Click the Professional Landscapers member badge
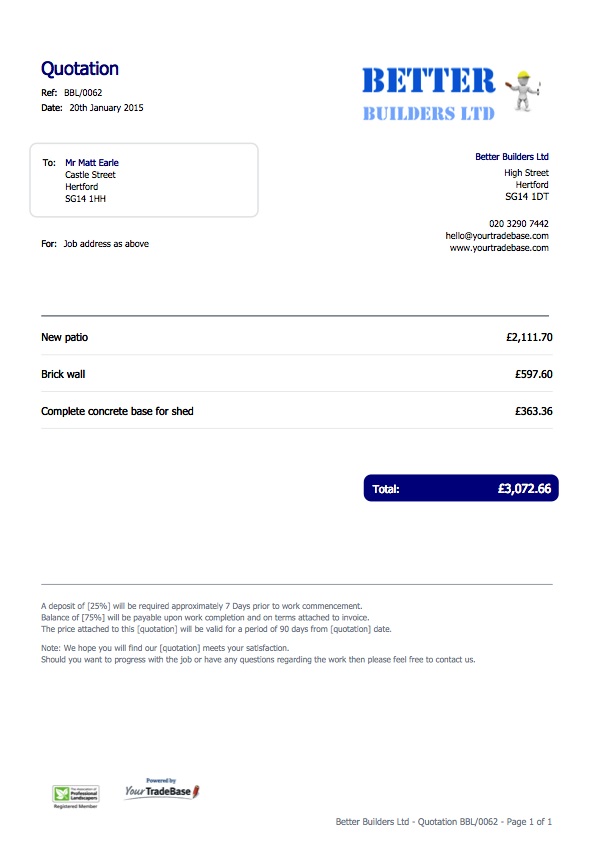This screenshot has width=594, height=841. click(x=76, y=796)
